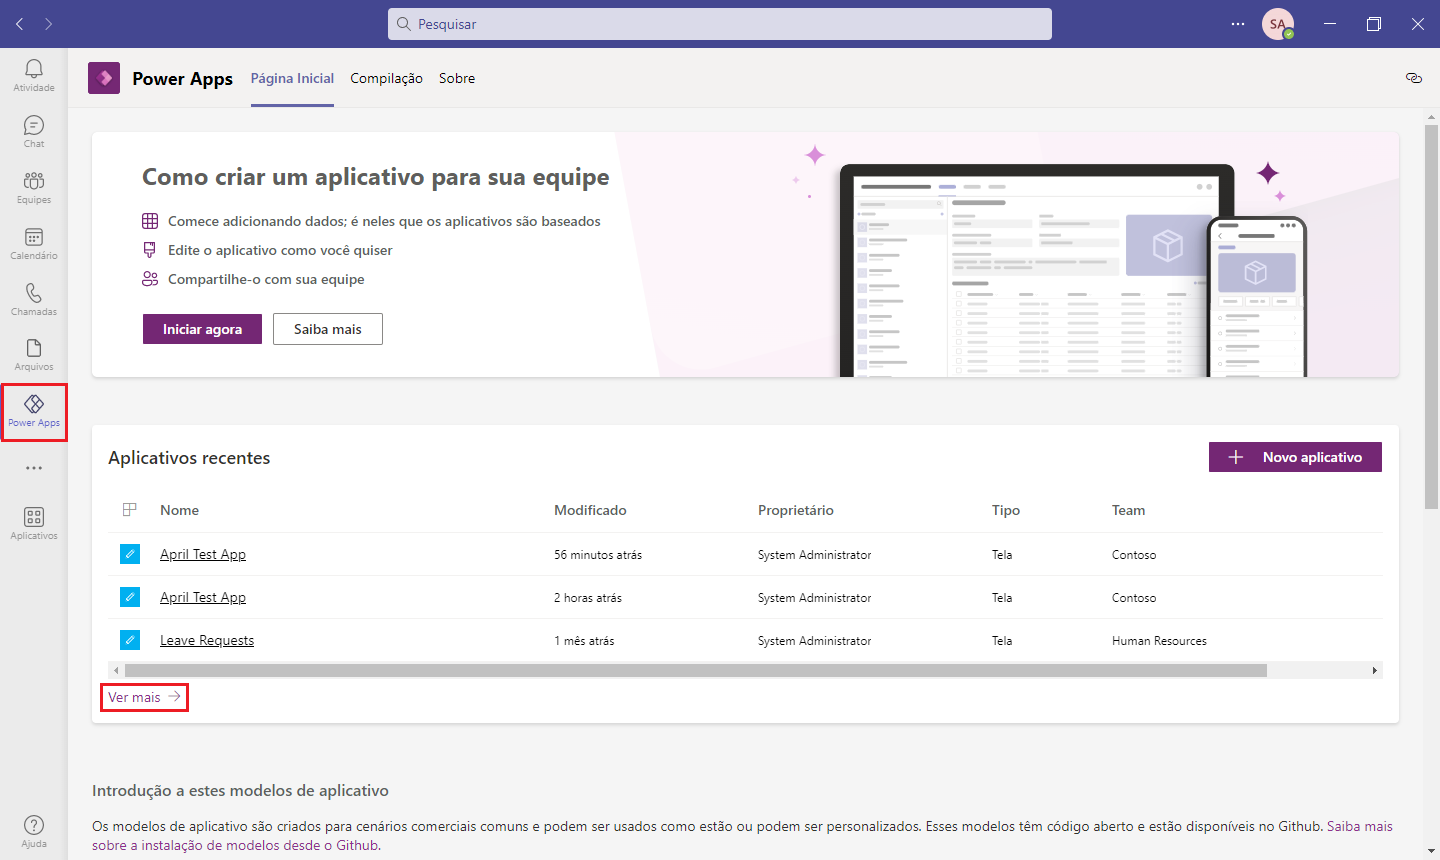Open the SA profile avatar
Screen dimensions: 1440x860
(x=1278, y=24)
